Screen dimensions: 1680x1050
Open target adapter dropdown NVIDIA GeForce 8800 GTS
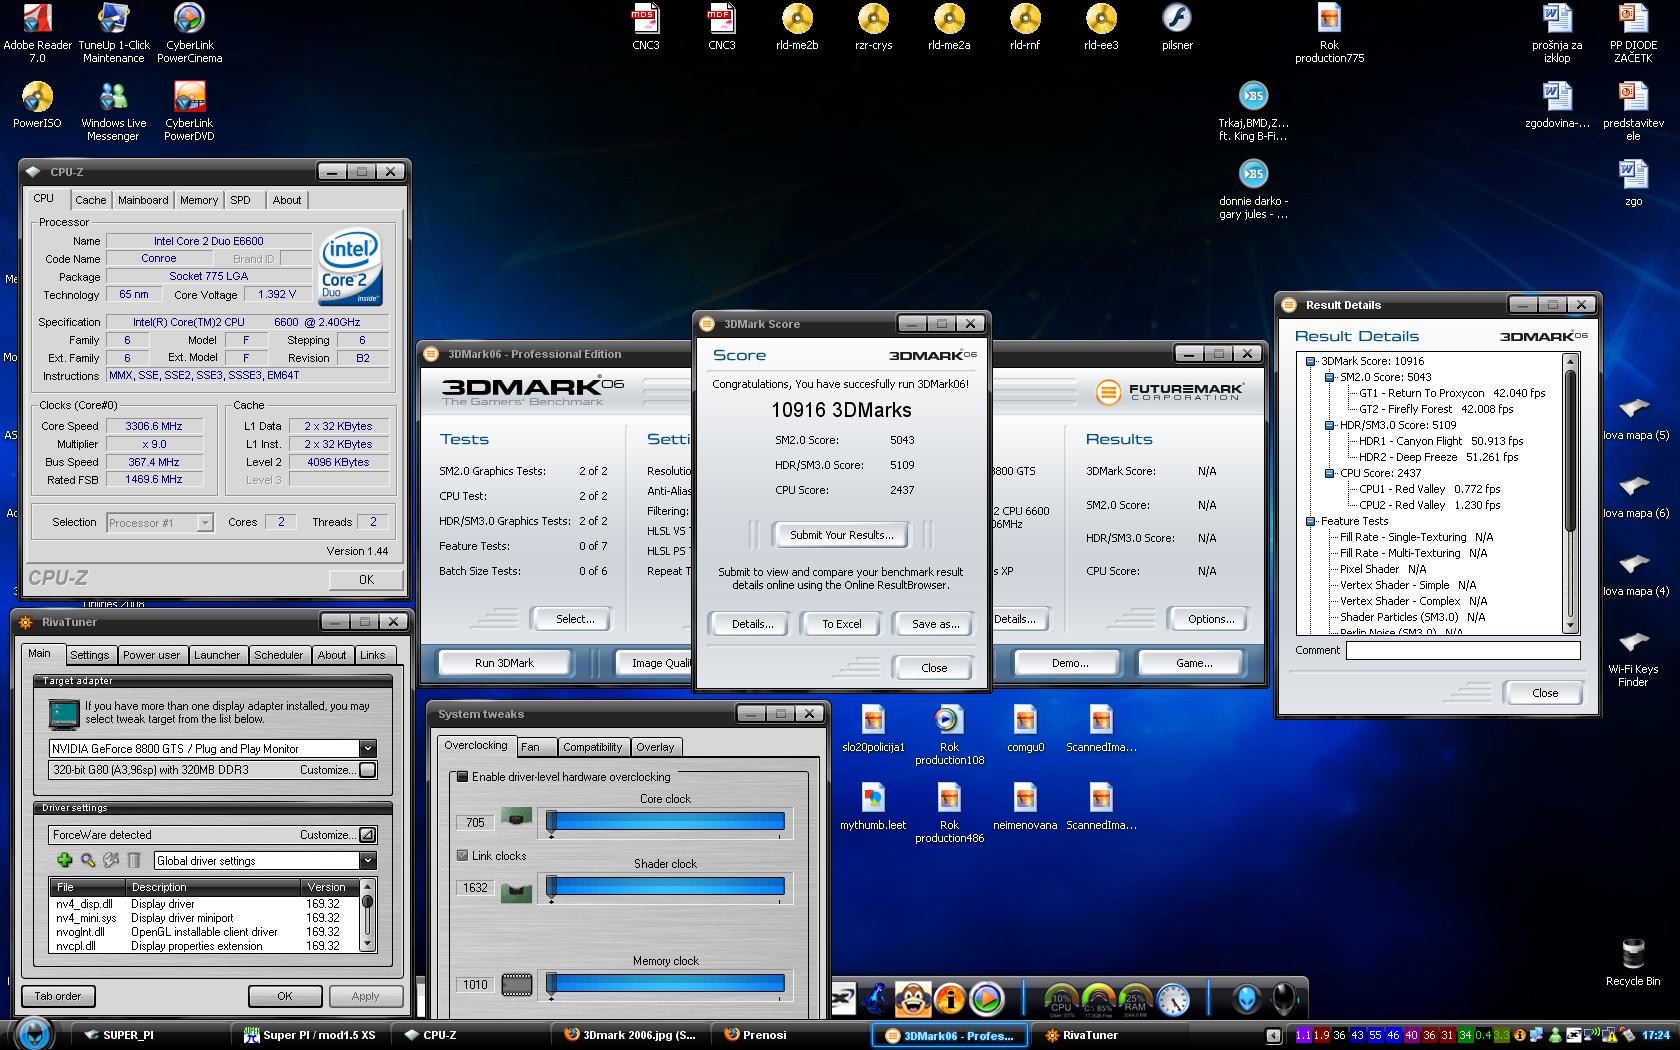click(368, 748)
